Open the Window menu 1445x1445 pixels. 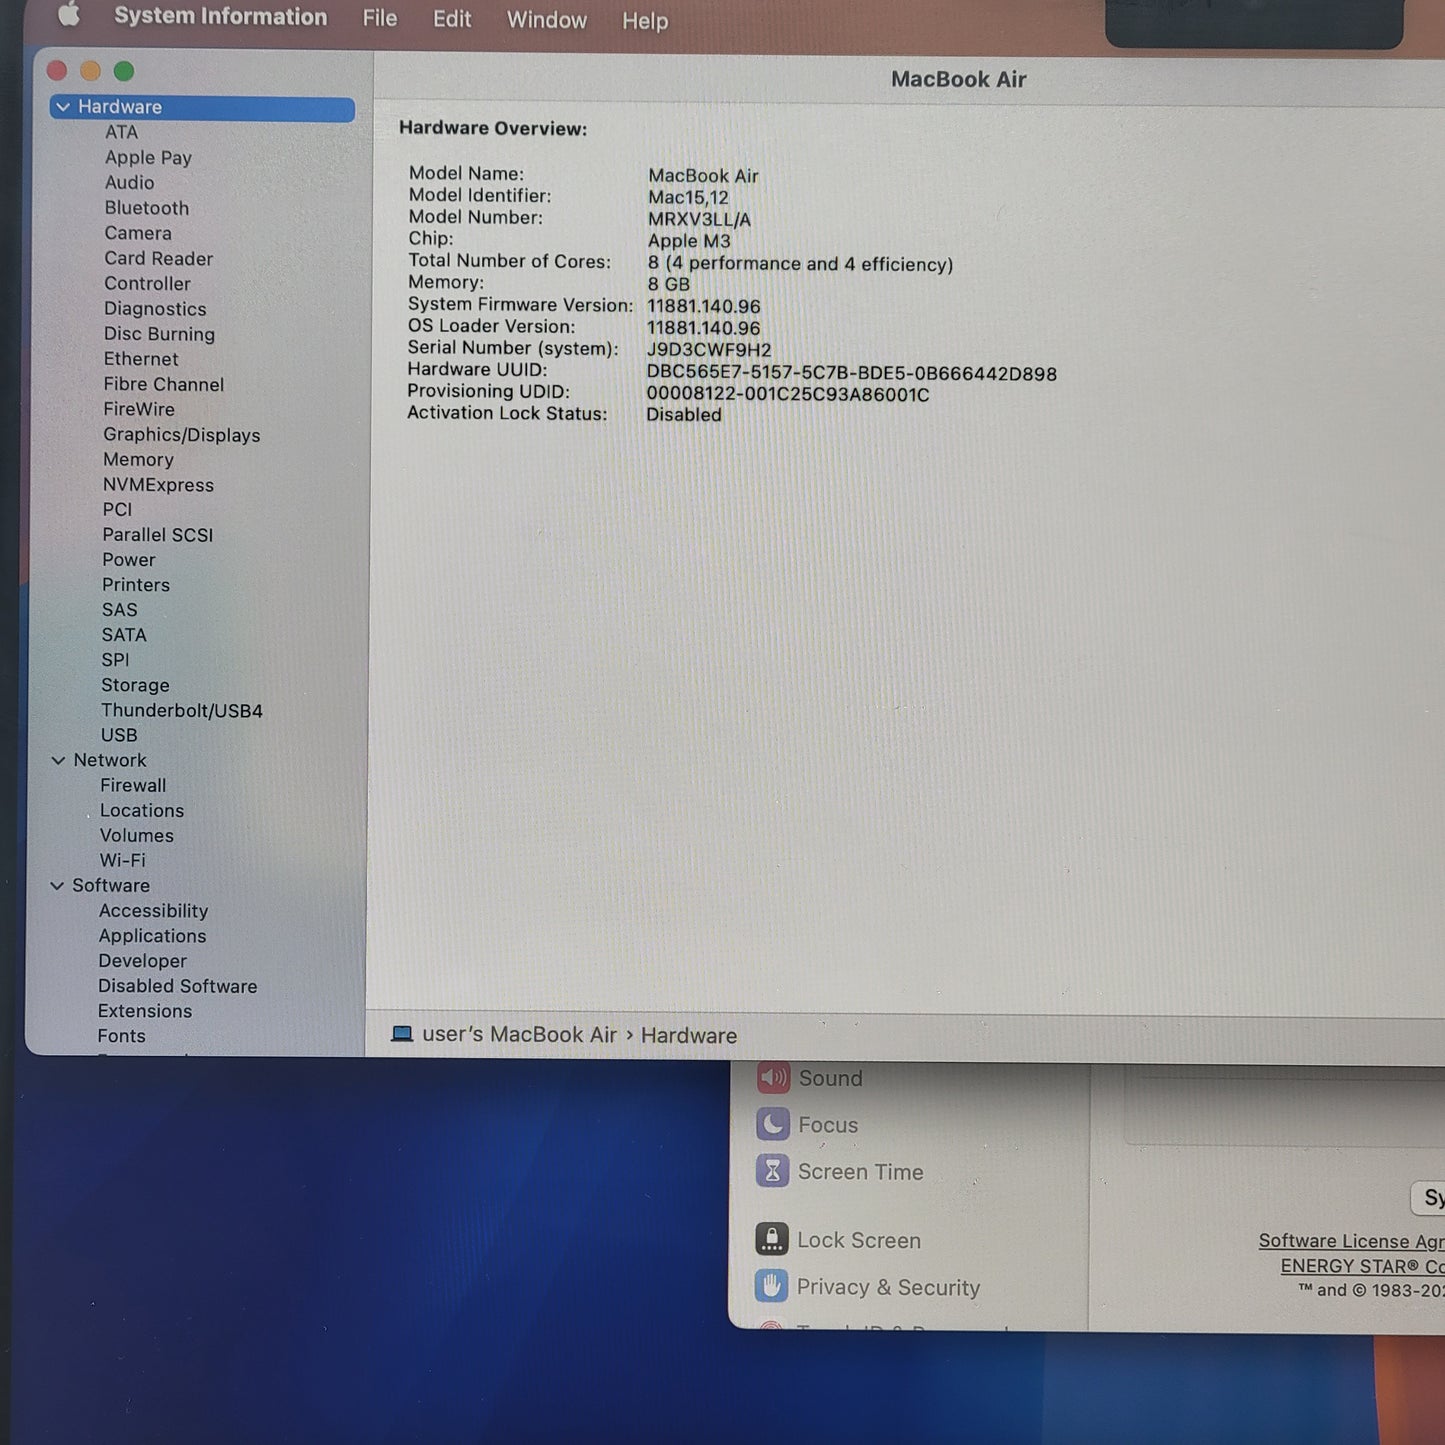(546, 20)
